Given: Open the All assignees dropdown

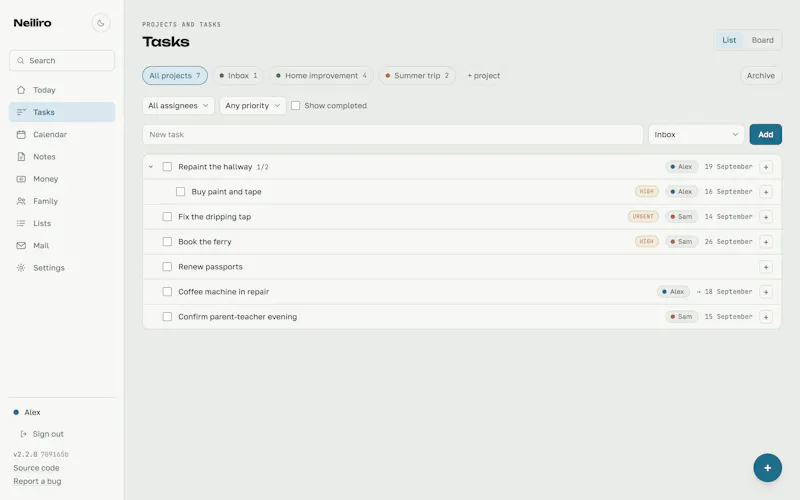Looking at the screenshot, I should click(178, 106).
